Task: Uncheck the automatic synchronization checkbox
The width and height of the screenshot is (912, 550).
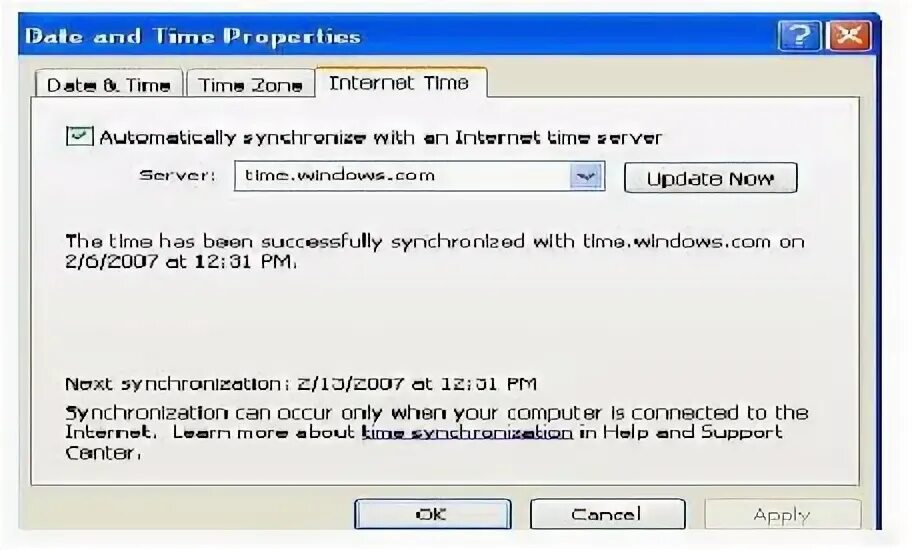Action: (x=79, y=136)
